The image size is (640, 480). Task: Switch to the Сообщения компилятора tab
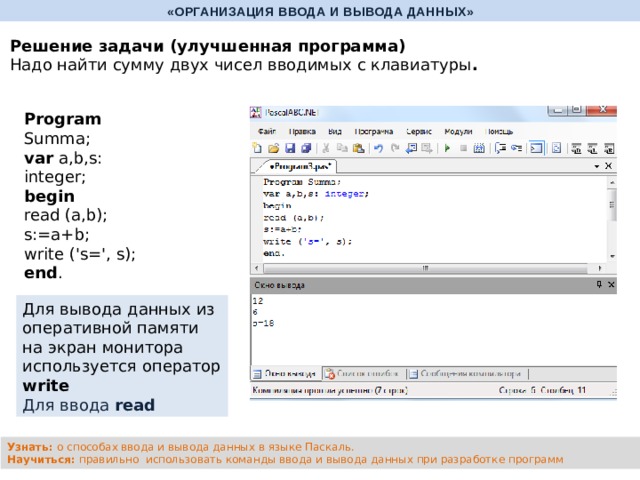[x=466, y=373]
